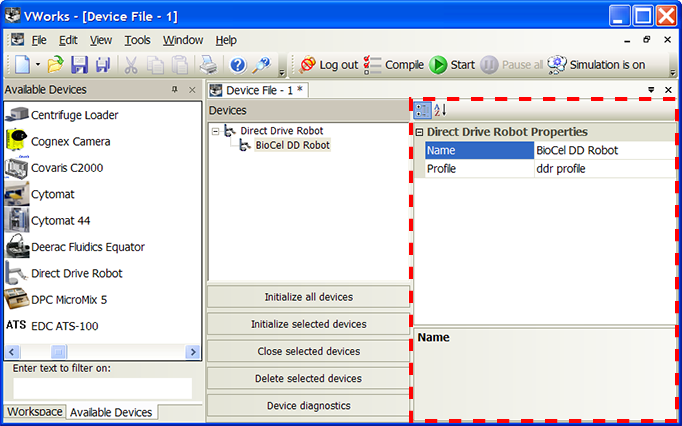Screen dimensions: 682x426
Task: Switch properties to categorized view
Action: point(422,110)
